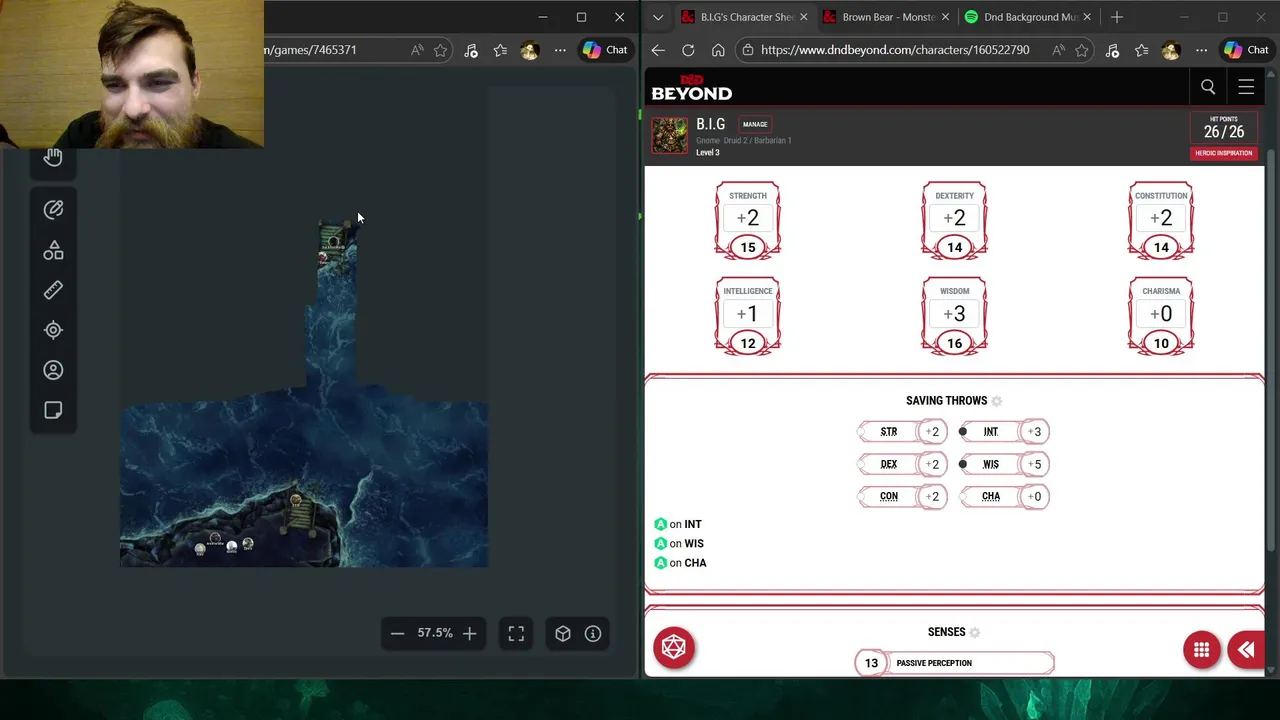Click the 57.5% zoom level value
This screenshot has height=720, width=1280.
pyautogui.click(x=434, y=633)
